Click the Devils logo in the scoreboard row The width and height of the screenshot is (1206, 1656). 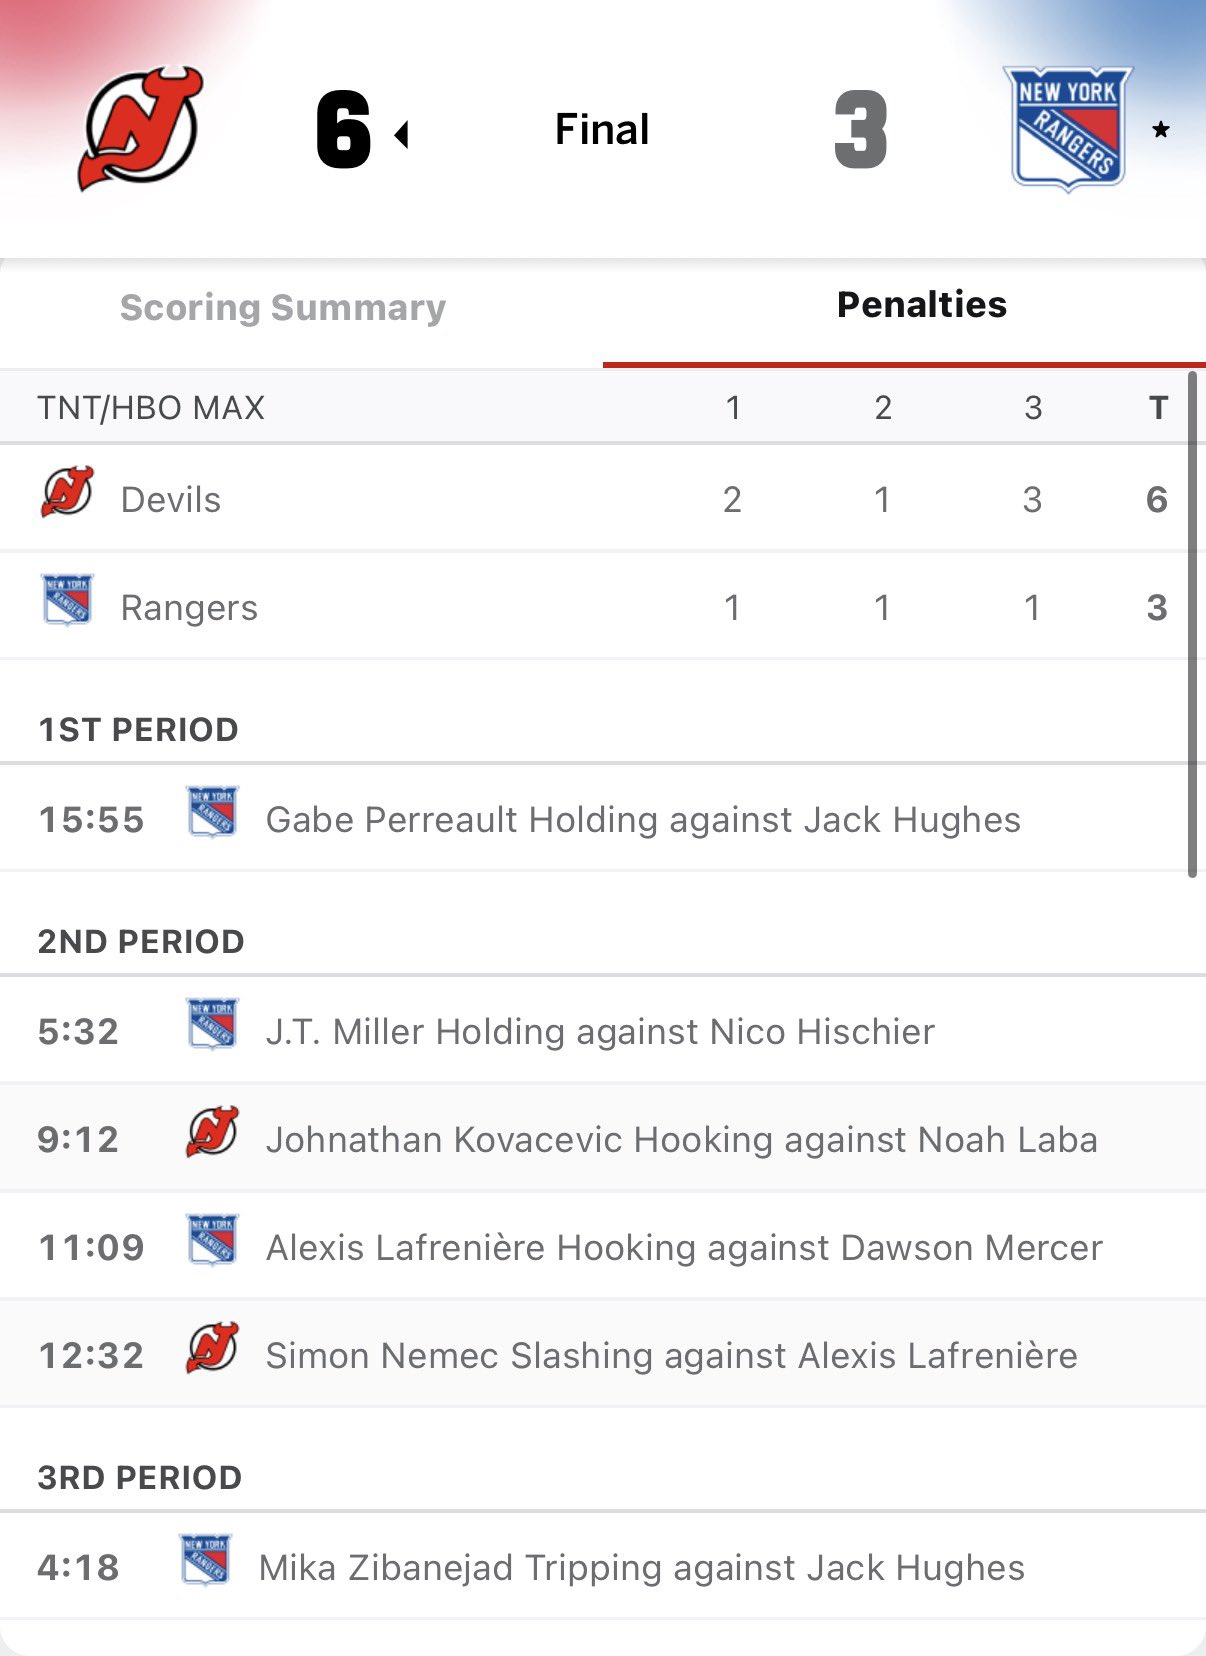67,493
